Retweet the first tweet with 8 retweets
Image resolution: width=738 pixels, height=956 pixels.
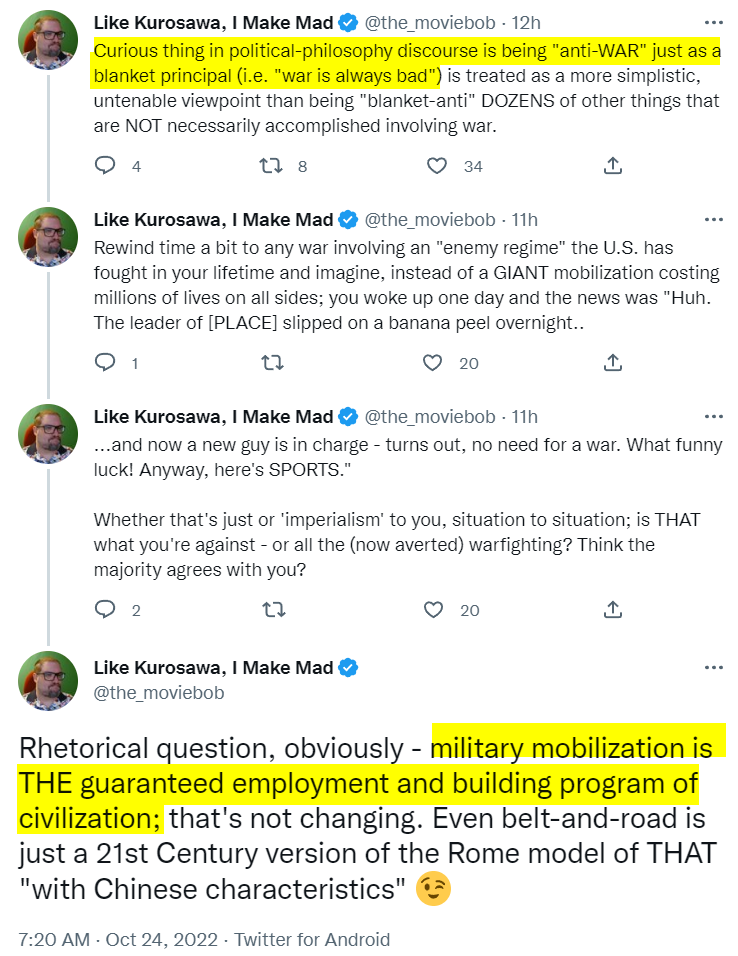(x=270, y=166)
